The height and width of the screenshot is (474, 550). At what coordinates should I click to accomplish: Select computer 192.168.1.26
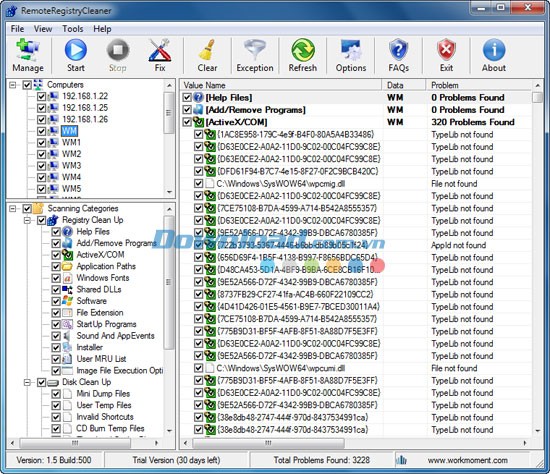tap(85, 119)
